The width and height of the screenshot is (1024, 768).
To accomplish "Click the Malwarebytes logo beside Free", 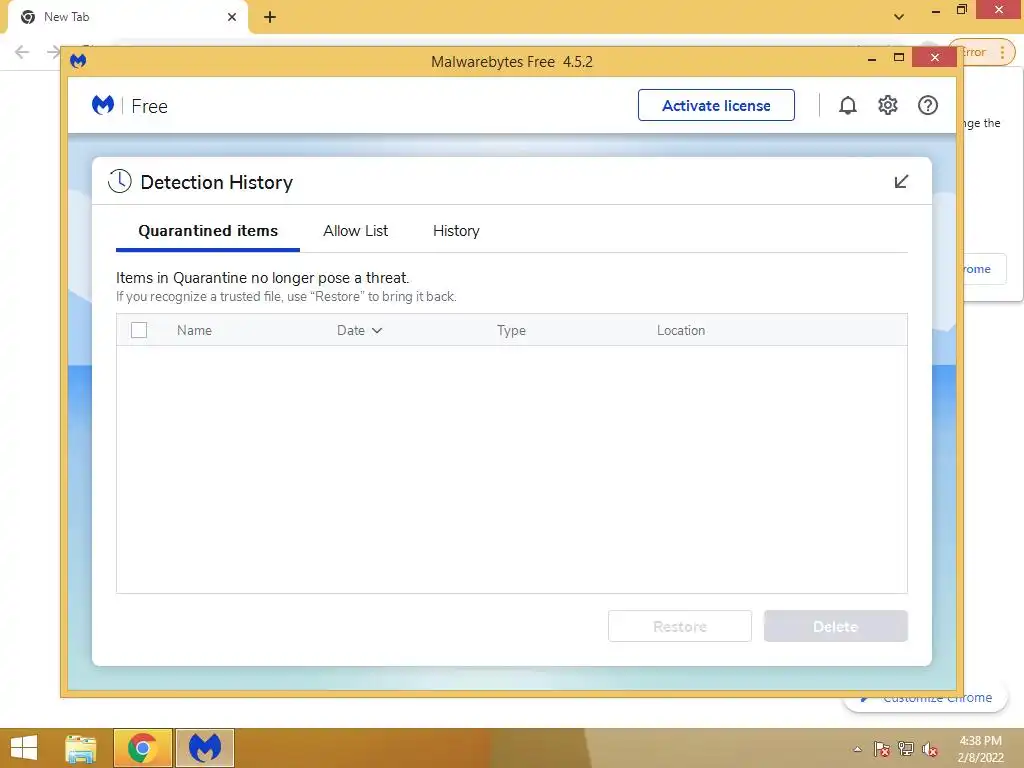I will tap(103, 105).
